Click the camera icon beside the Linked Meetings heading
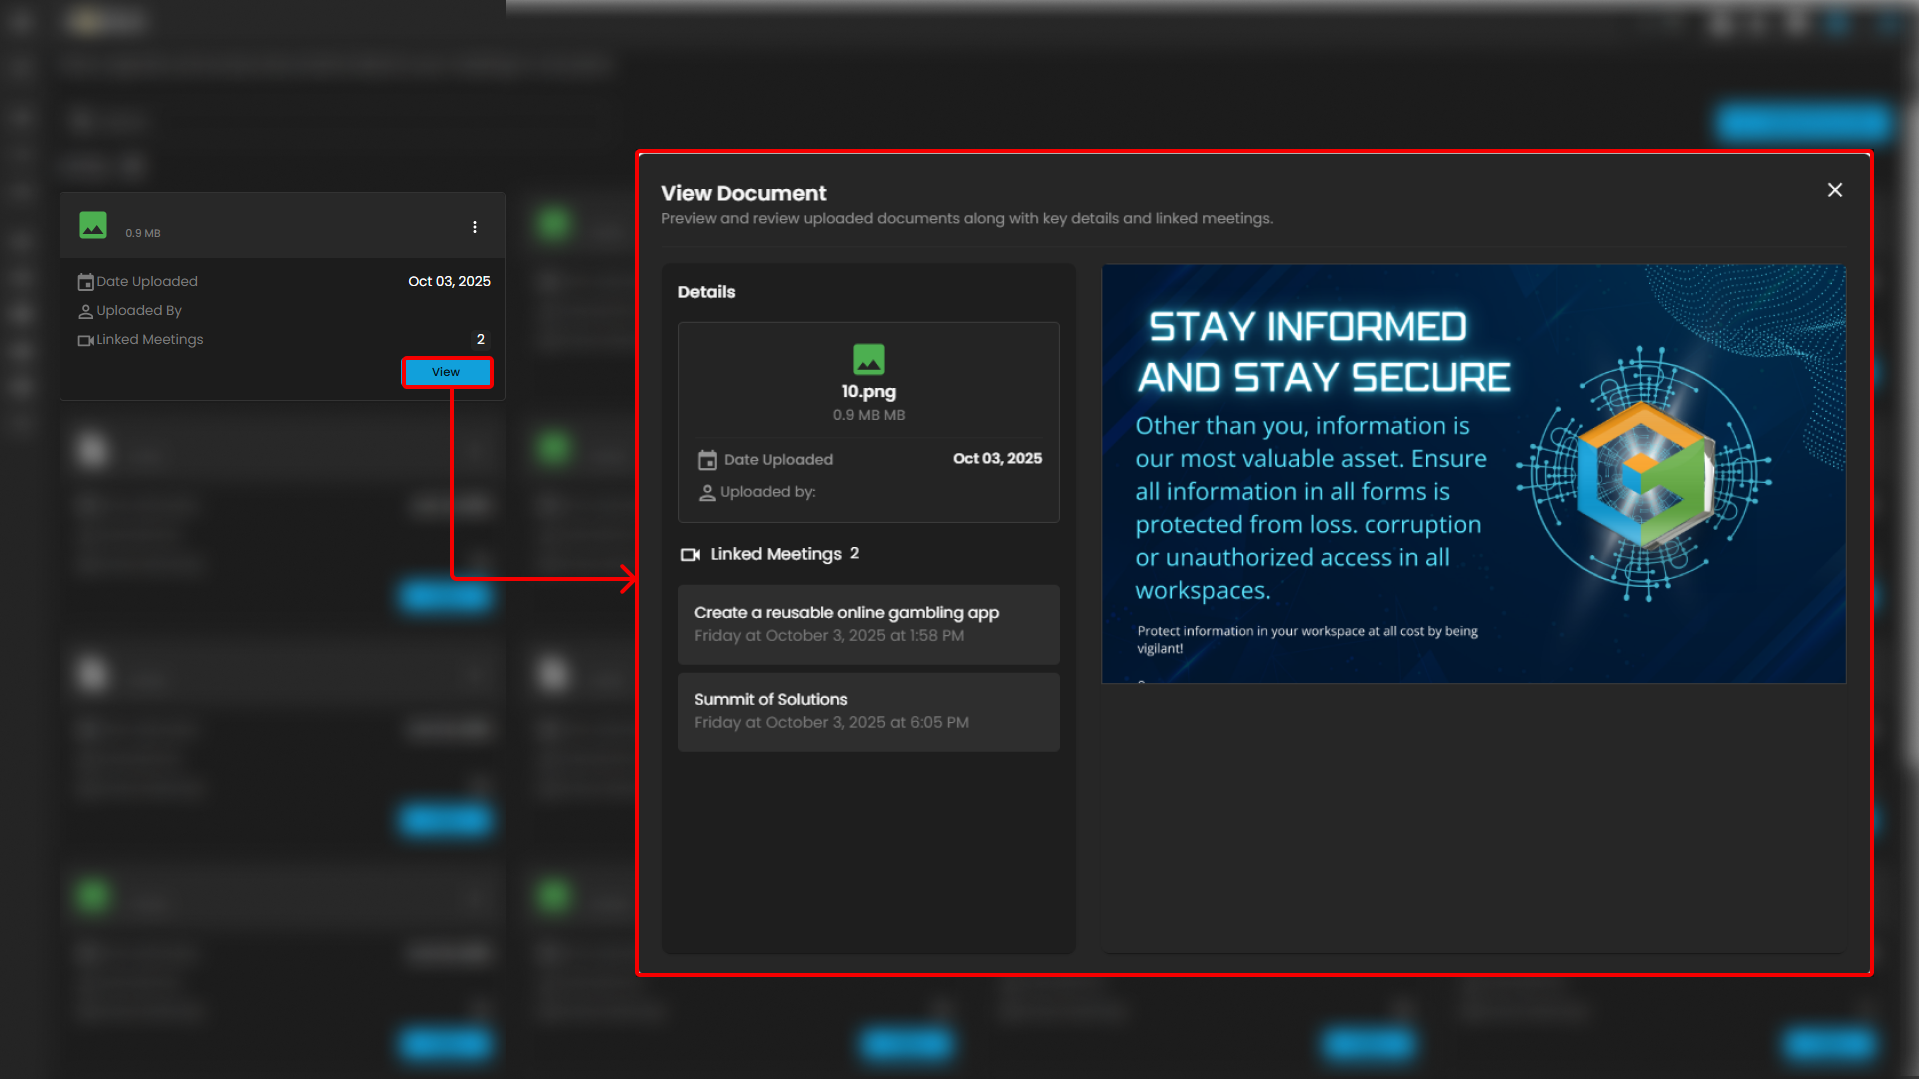The width and height of the screenshot is (1919, 1079). 690,554
